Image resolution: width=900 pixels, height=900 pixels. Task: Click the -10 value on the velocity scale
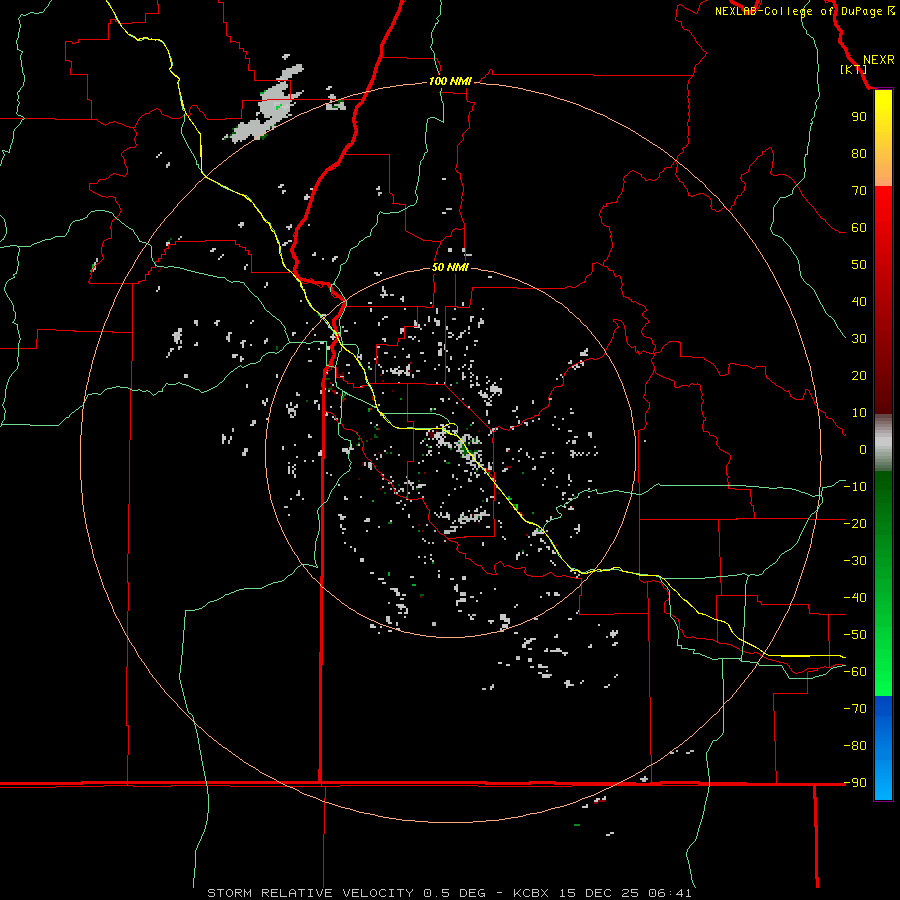(855, 487)
